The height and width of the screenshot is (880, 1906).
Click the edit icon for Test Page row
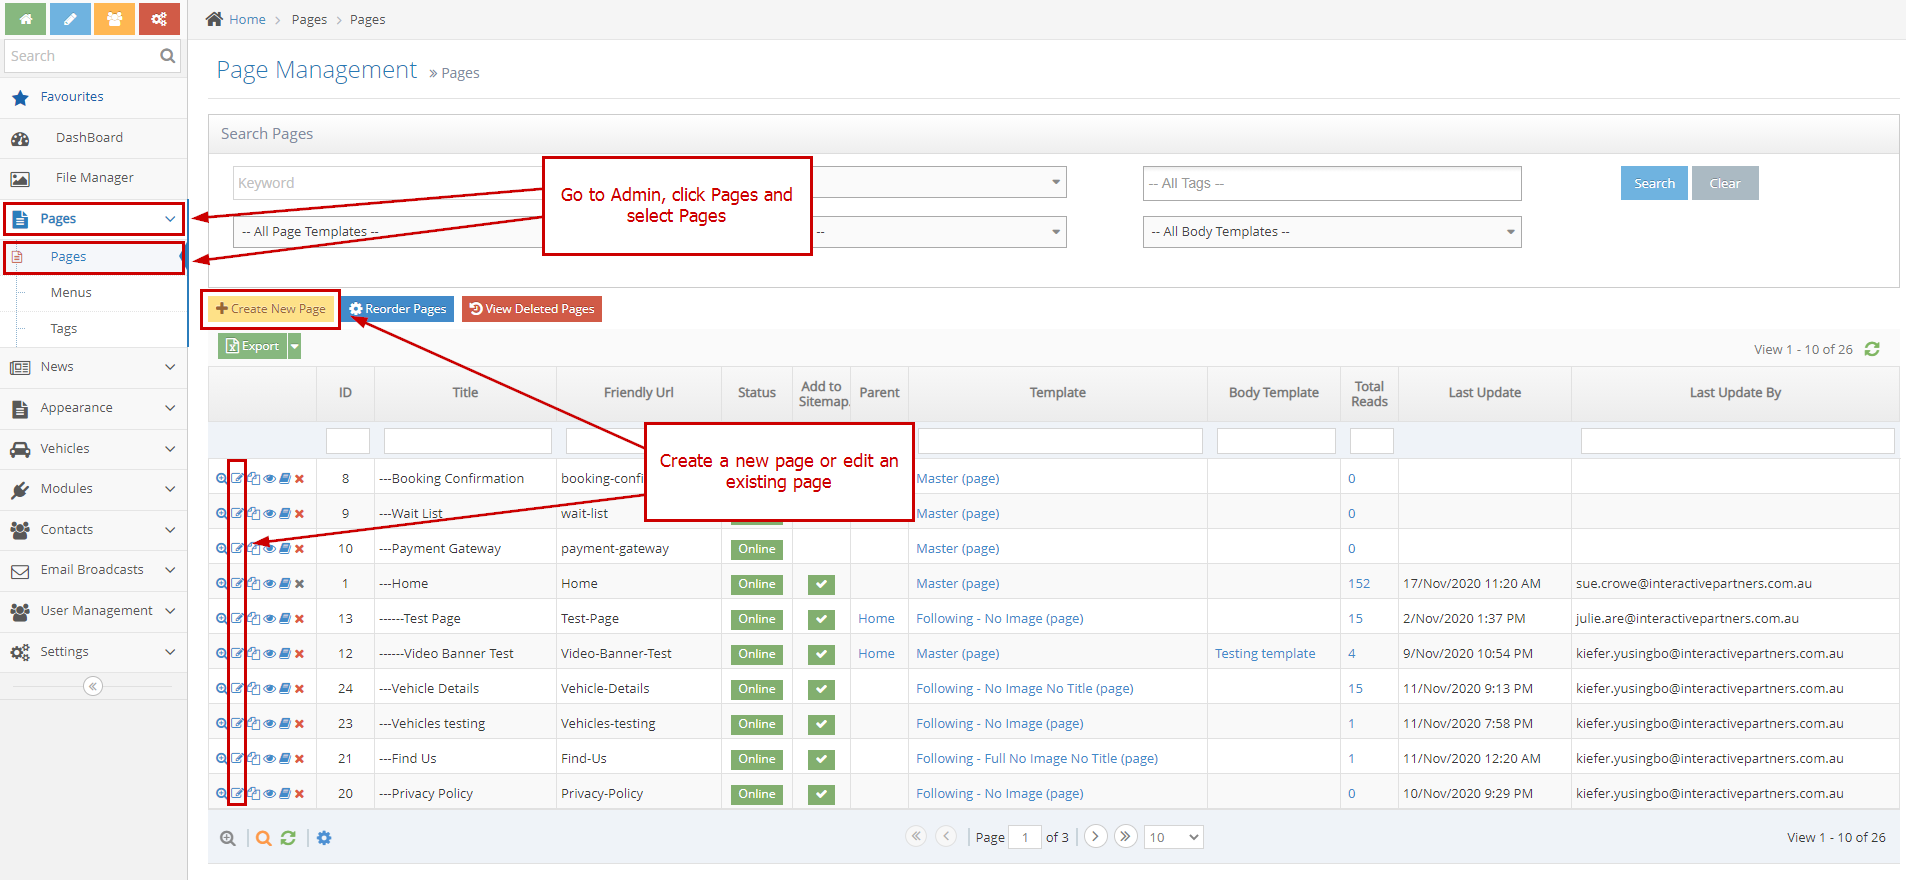[x=237, y=618]
